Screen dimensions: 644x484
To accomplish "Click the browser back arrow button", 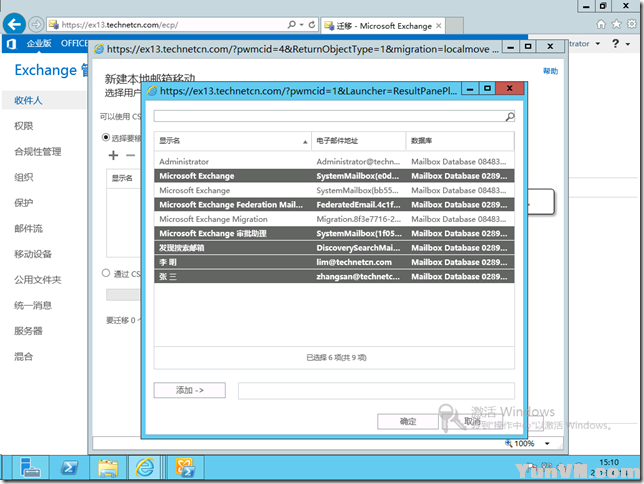I will (14, 25).
